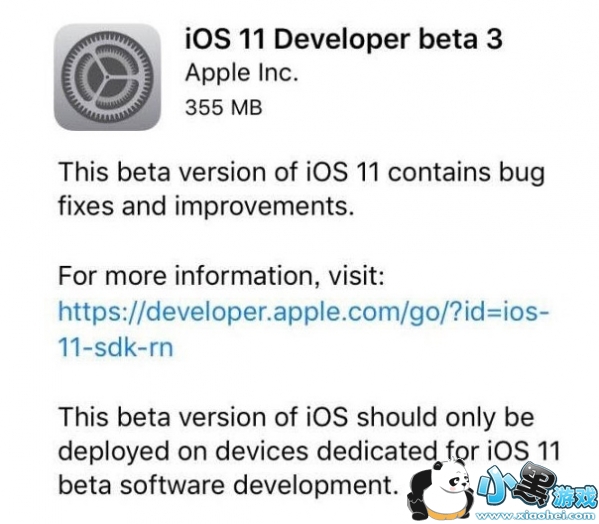Tap the Settings gear app icon
The height and width of the screenshot is (524, 599).
point(107,78)
